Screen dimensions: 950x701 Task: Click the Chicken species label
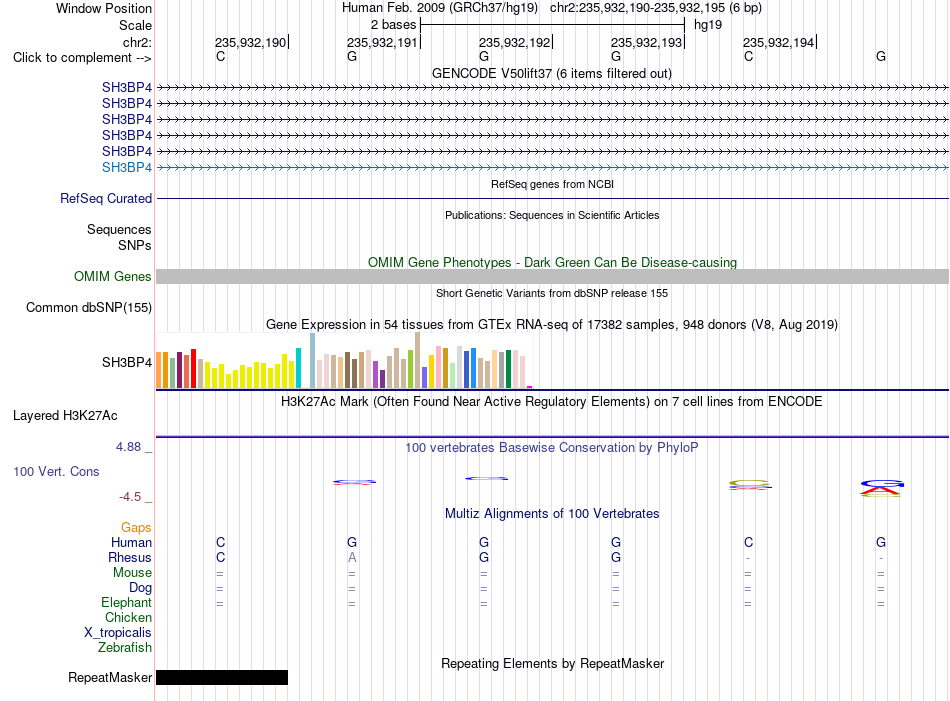128,617
